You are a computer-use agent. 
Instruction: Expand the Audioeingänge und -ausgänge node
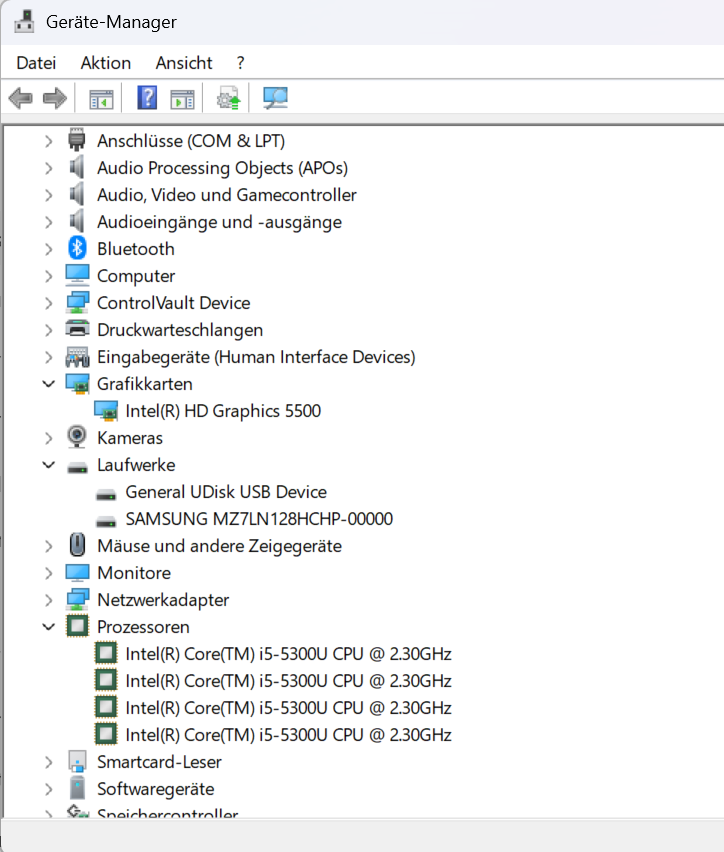(x=48, y=222)
